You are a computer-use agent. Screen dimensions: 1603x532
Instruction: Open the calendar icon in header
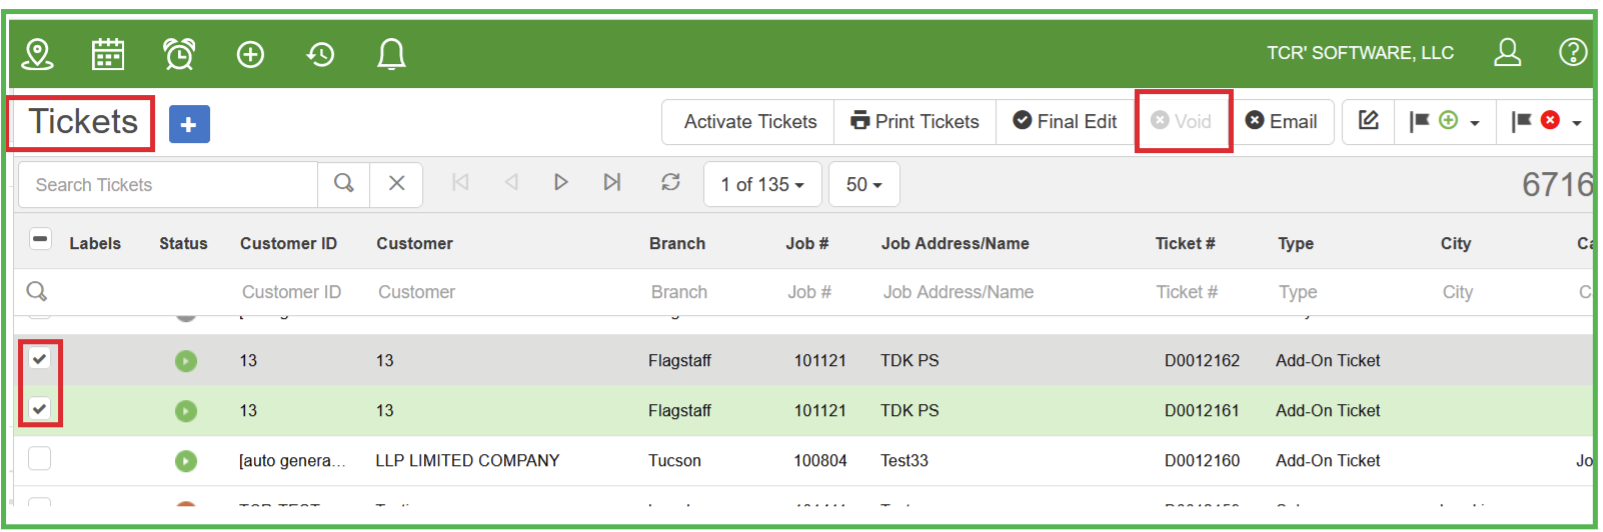point(108,54)
